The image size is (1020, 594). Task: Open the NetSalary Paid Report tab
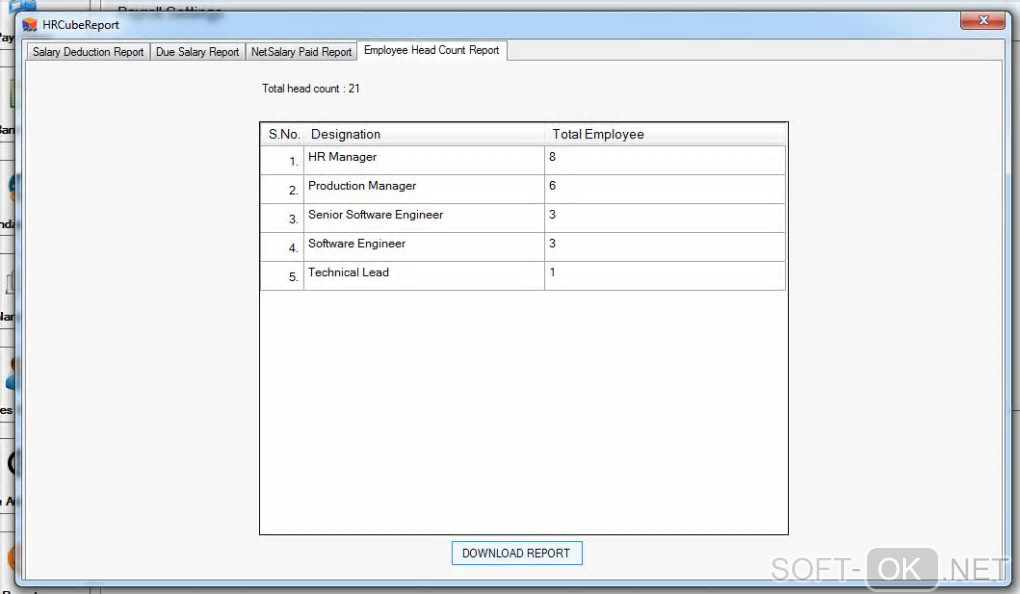click(301, 52)
